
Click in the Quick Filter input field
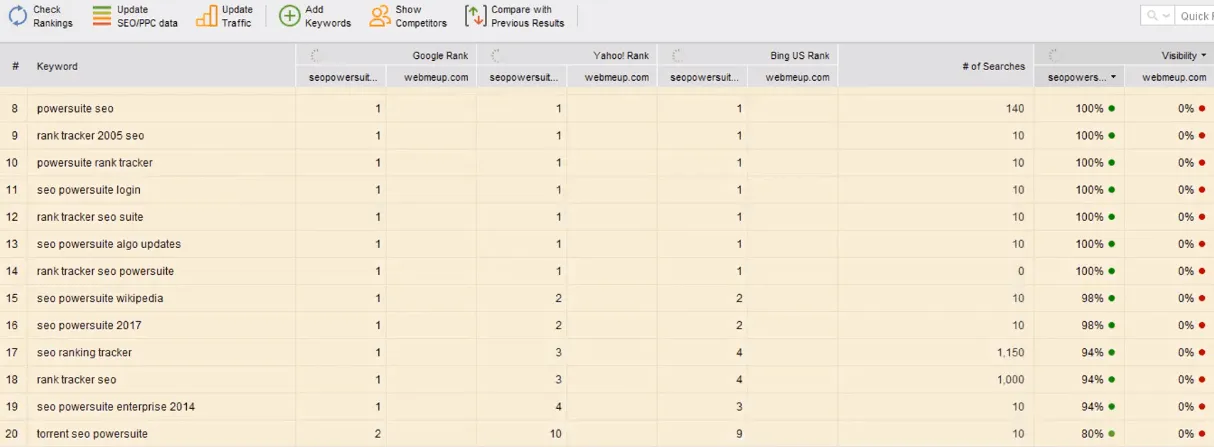[1195, 16]
